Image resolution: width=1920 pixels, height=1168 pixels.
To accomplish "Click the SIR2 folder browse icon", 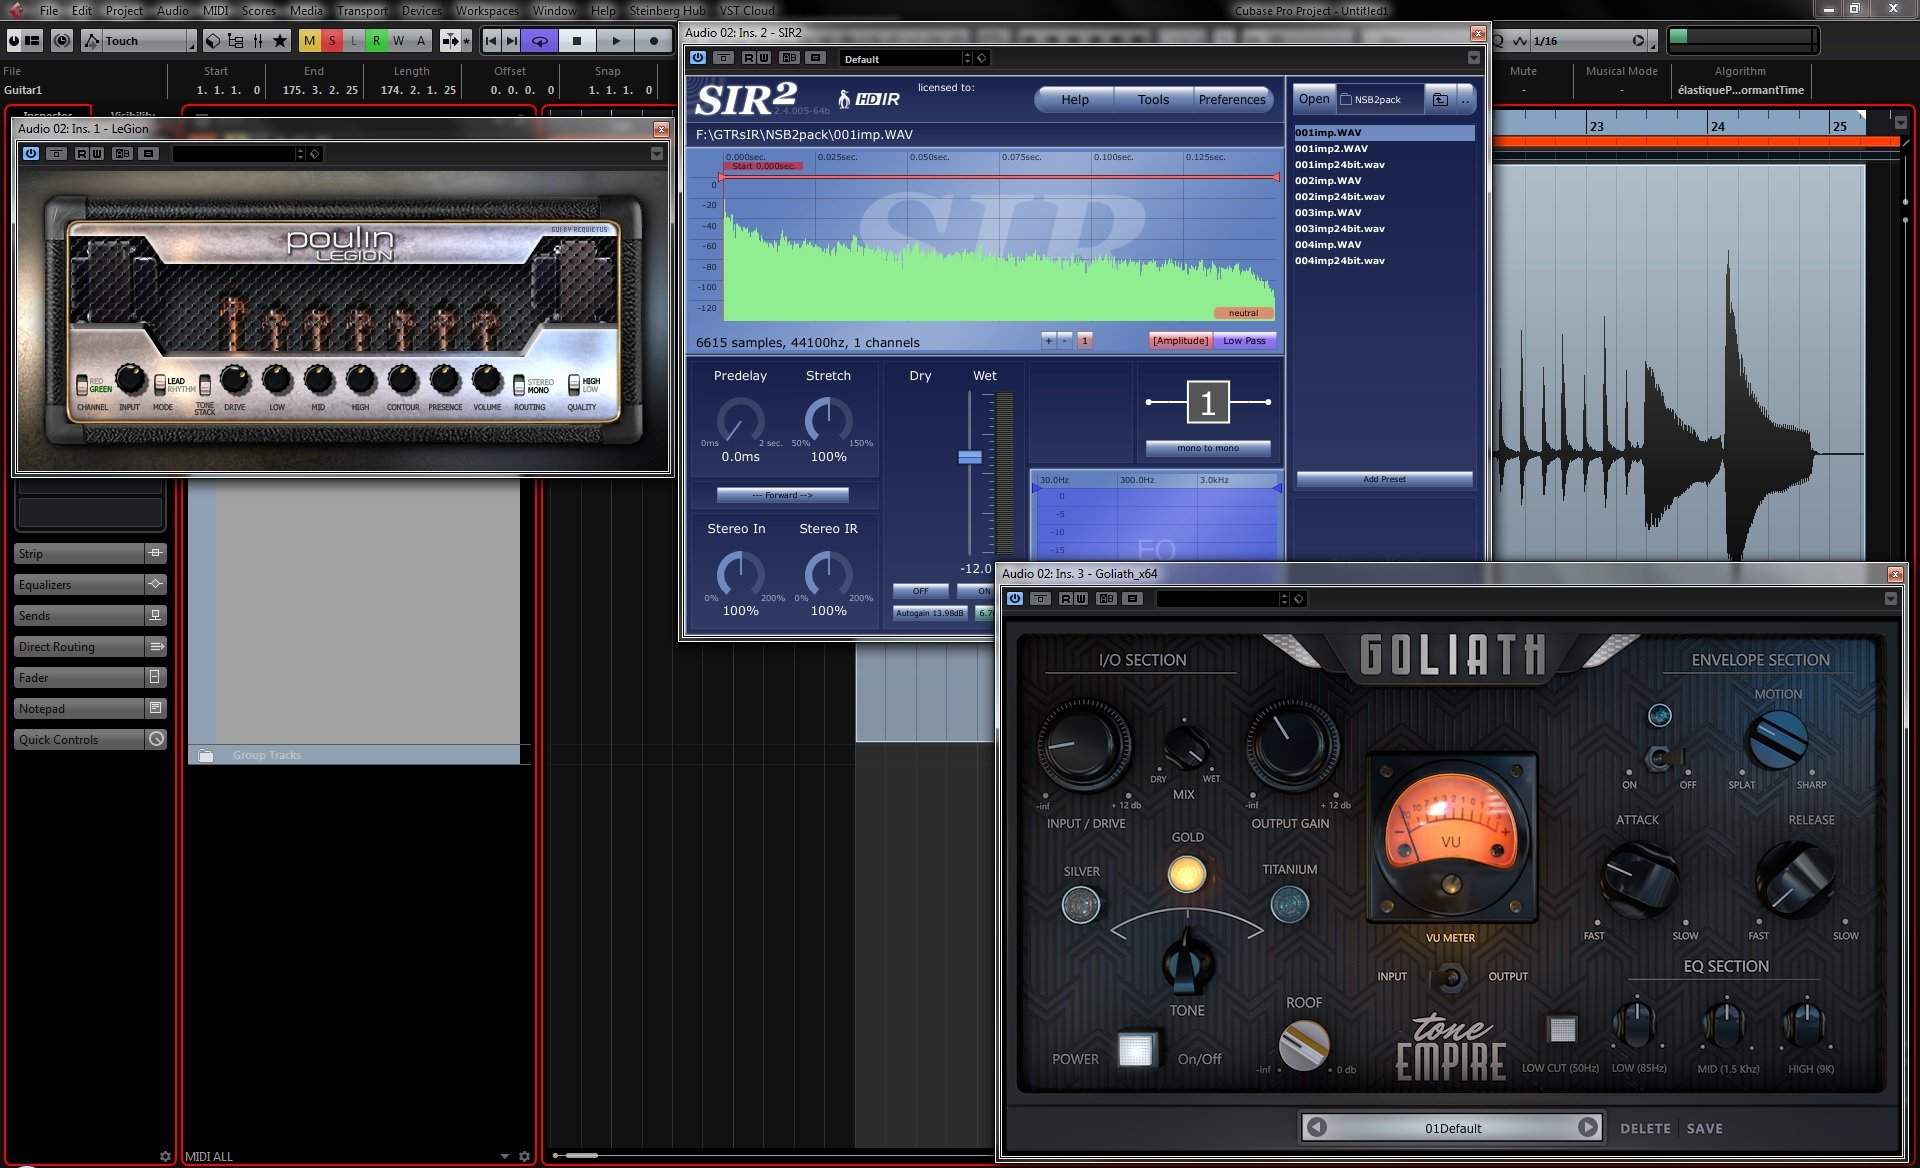I will 1440,99.
